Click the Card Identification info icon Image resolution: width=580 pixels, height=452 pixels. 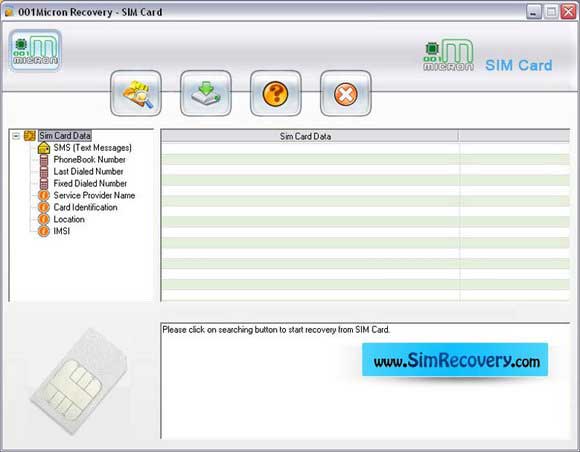(x=44, y=207)
